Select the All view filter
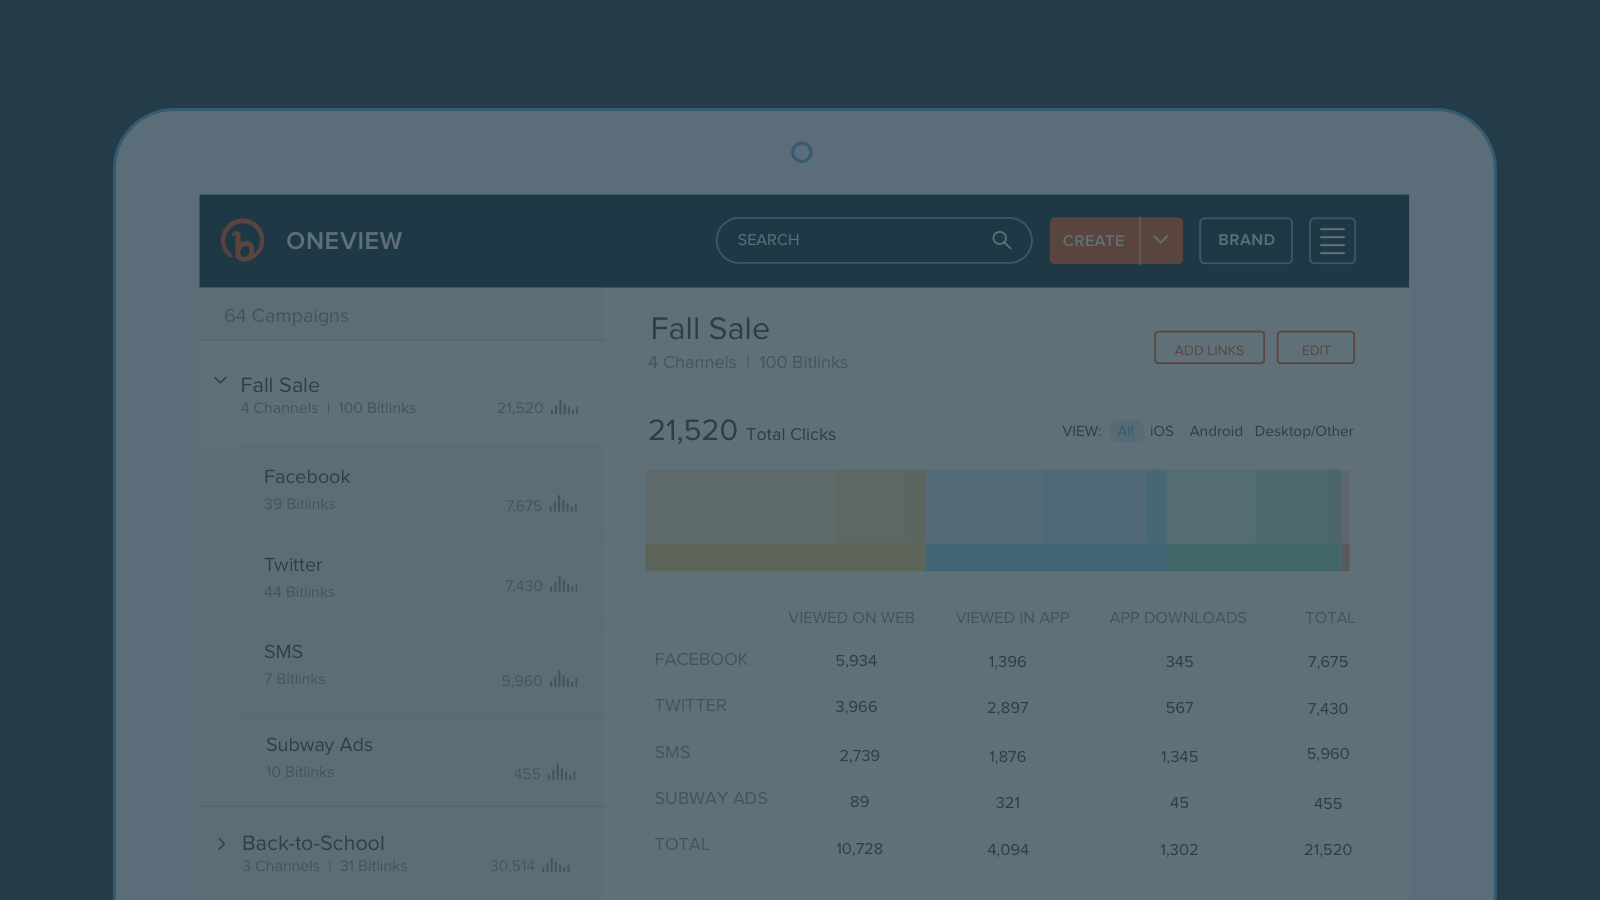This screenshot has height=900, width=1600. (1126, 431)
